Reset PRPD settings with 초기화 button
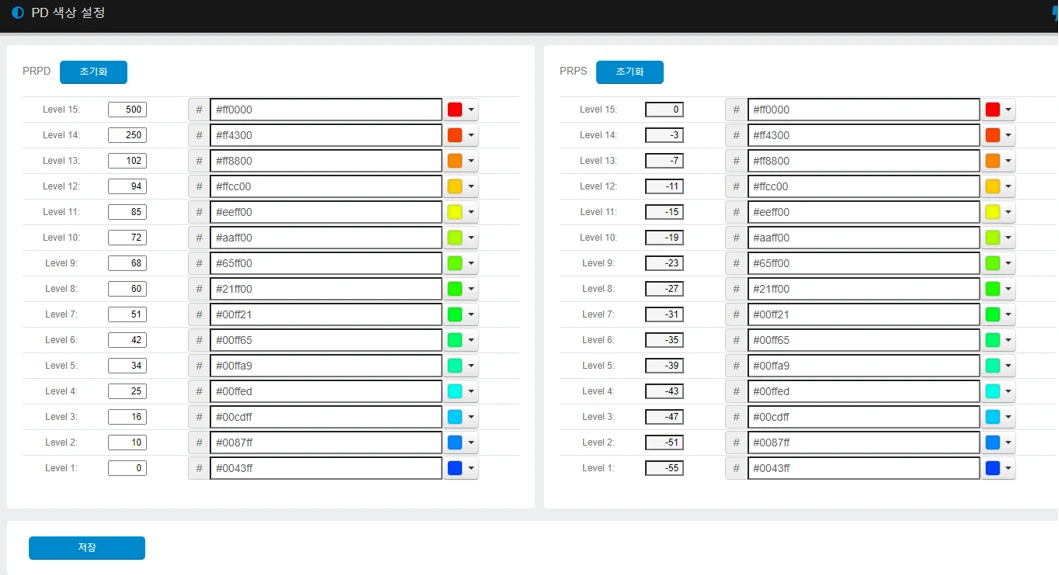Viewport: 1059px width, 575px height. coord(93,72)
